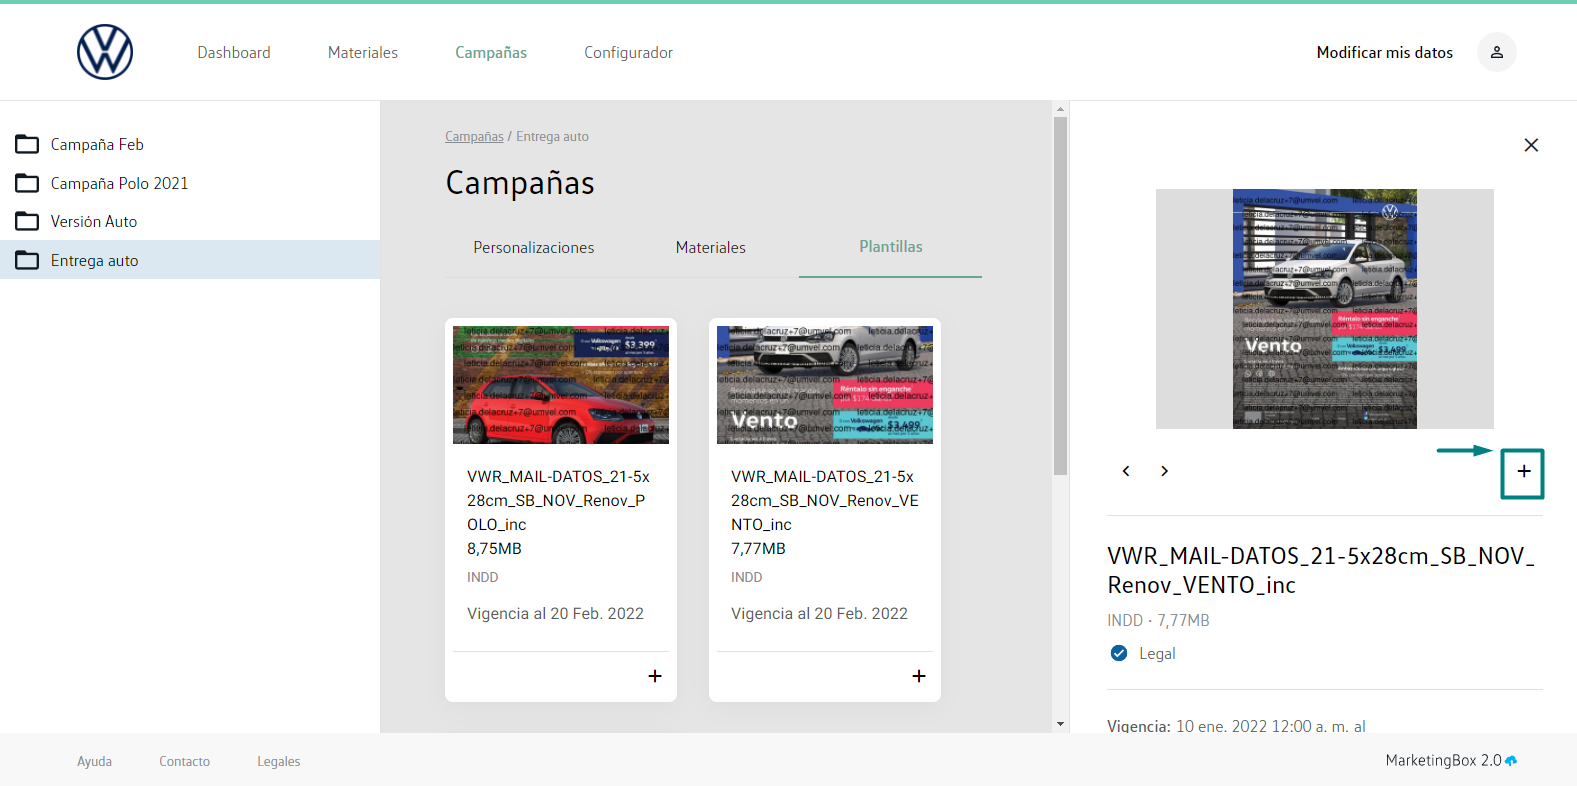1577x786 pixels.
Task: Click Entrega auto breadcrumb text
Action: point(552,136)
